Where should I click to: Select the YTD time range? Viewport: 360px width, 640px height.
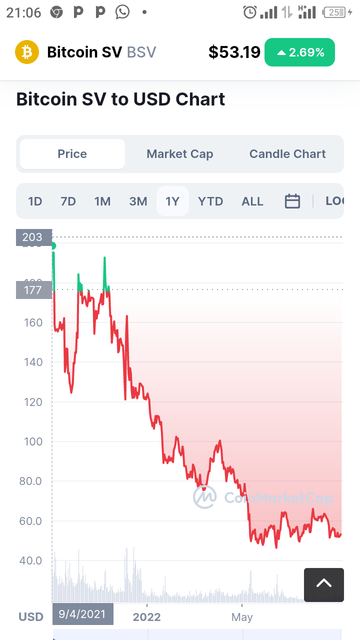[x=211, y=201]
